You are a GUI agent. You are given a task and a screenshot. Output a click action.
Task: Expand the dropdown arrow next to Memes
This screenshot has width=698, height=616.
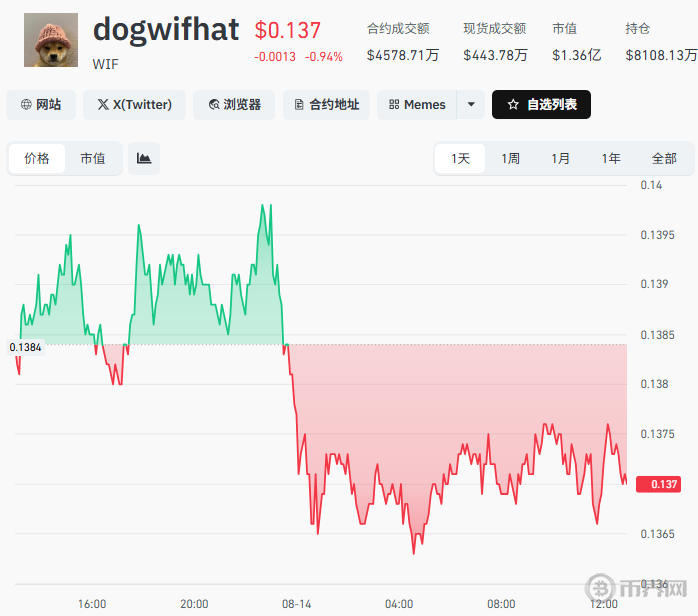coord(471,105)
